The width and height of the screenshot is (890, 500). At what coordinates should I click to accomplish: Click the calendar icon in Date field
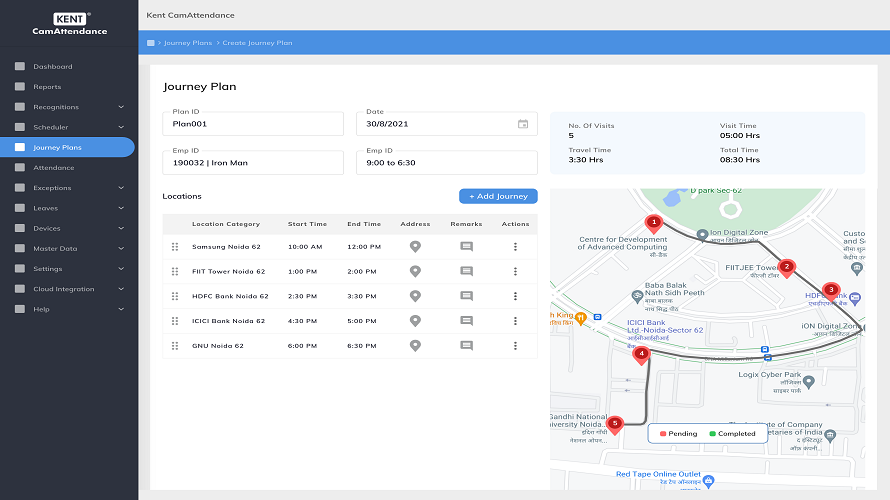(x=522, y=124)
